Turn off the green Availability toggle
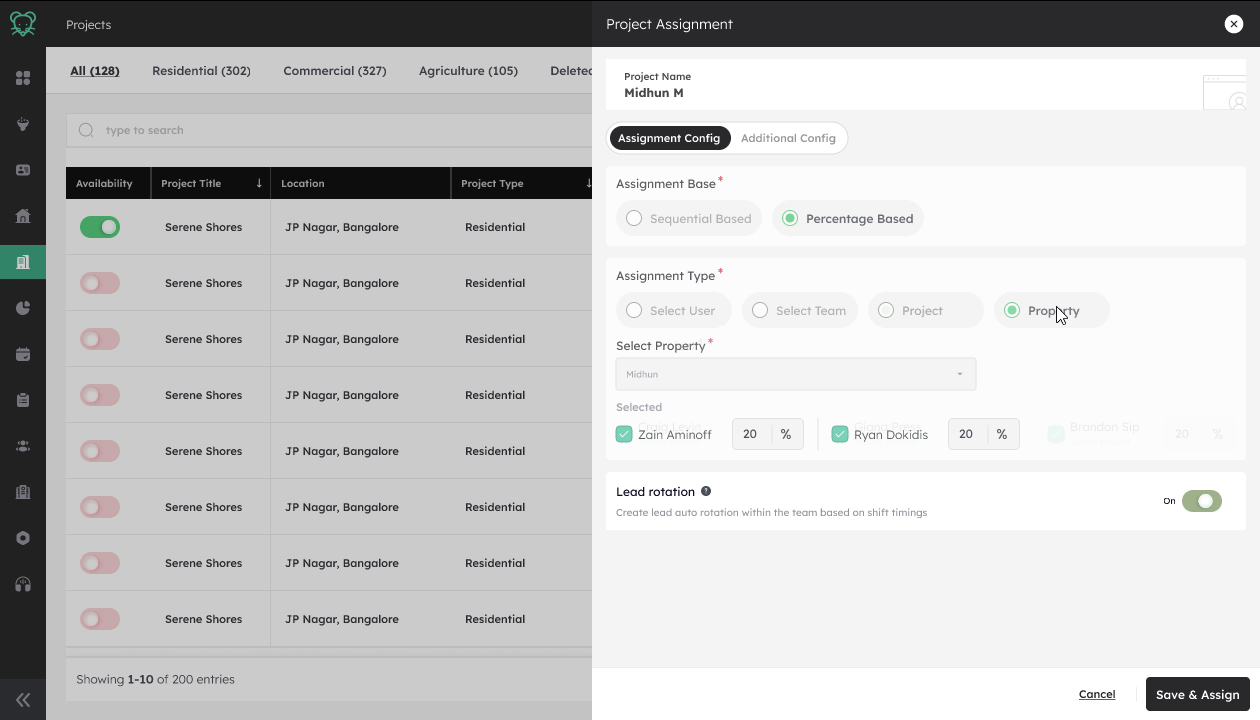1260x720 pixels. pyautogui.click(x=100, y=227)
